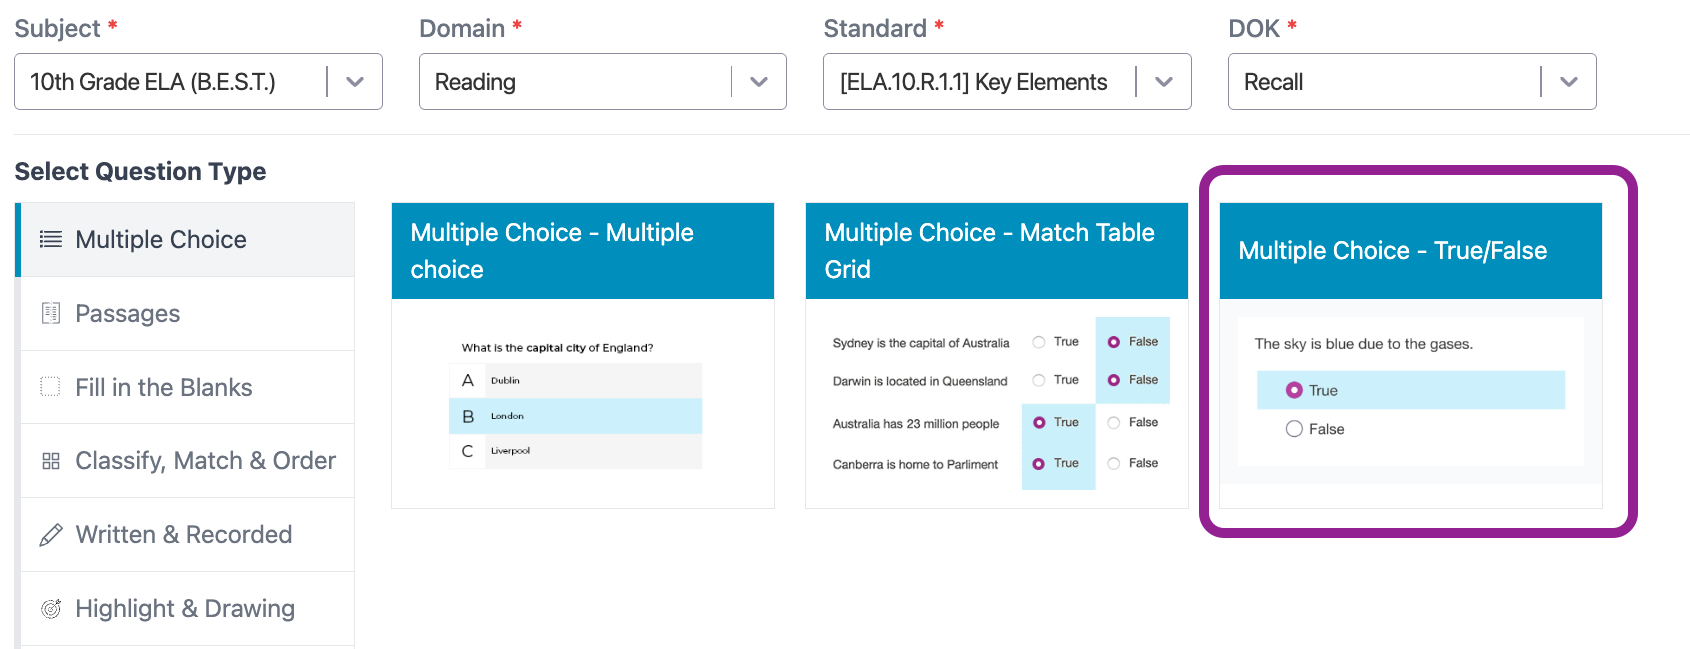
Task: Switch to the Passages question type
Action: [128, 314]
